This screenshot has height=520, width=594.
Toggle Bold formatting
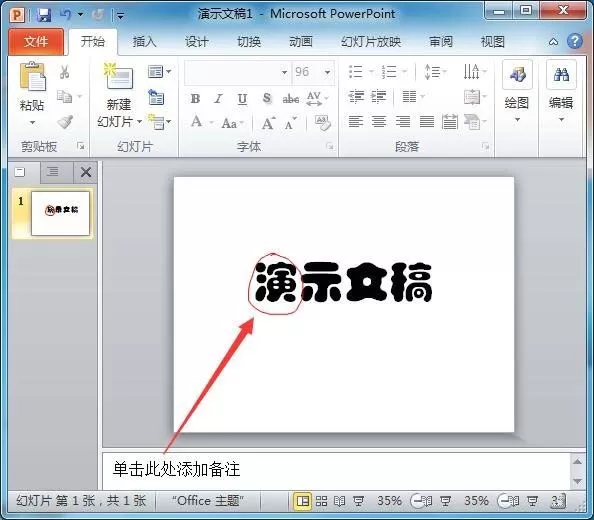[x=195, y=99]
